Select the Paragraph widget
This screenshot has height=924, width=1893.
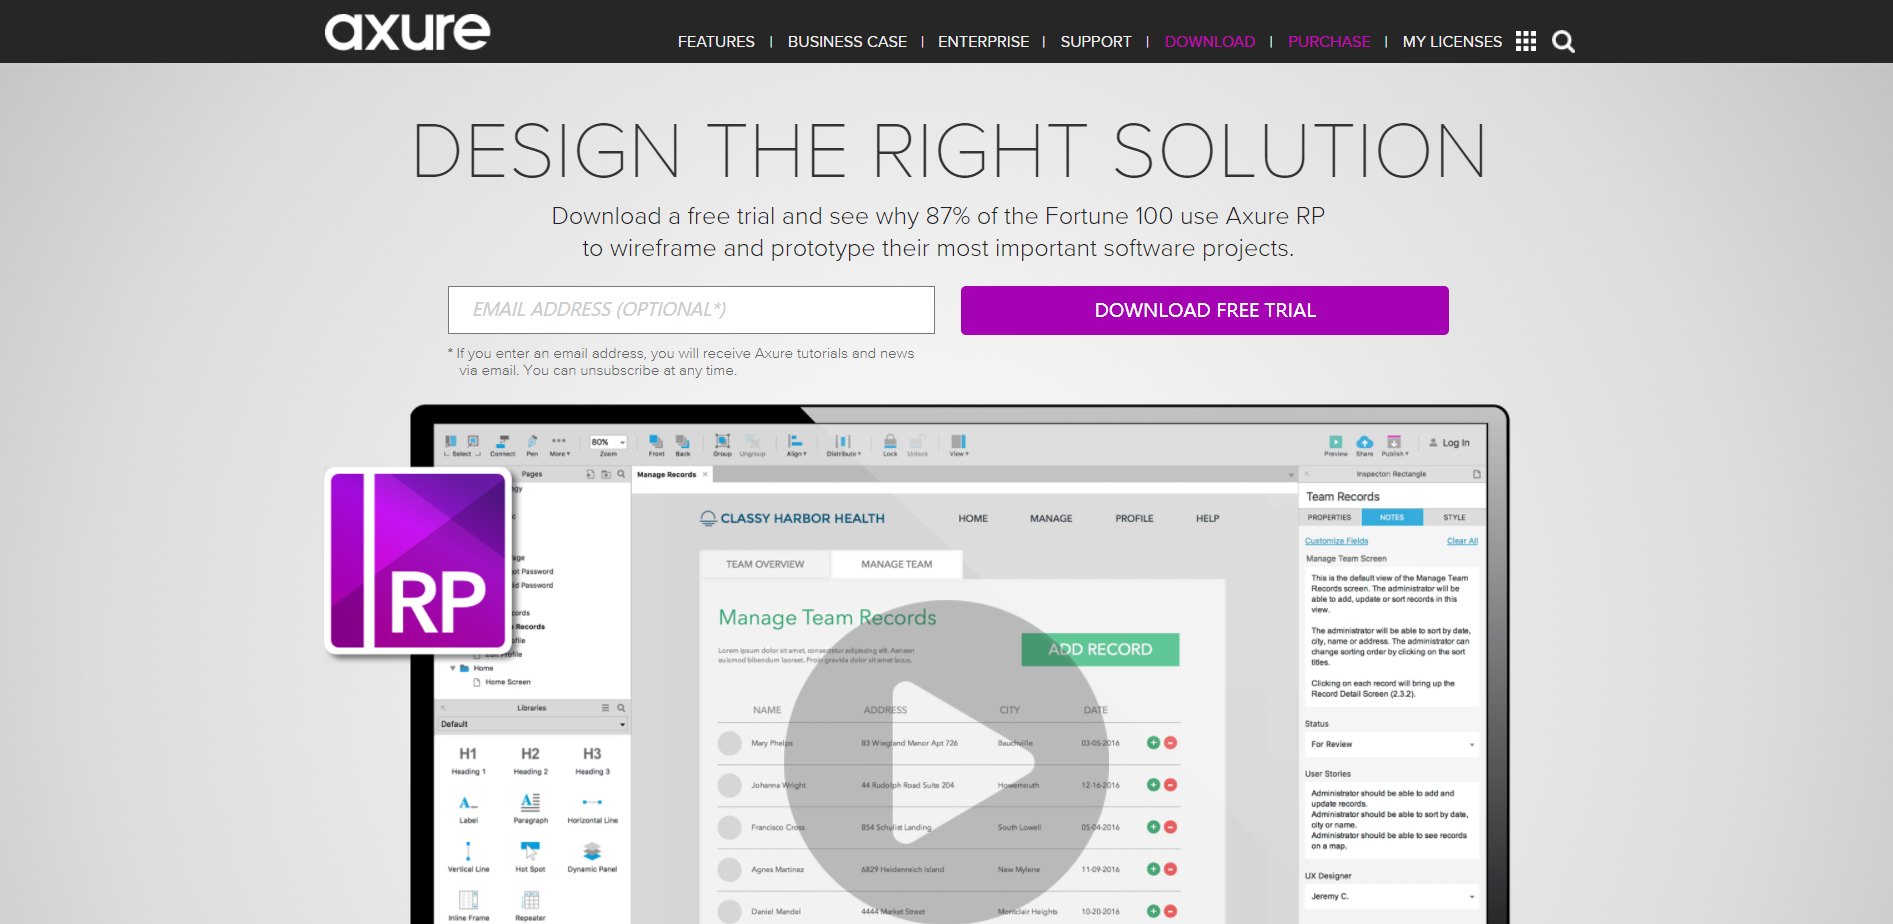click(x=530, y=809)
